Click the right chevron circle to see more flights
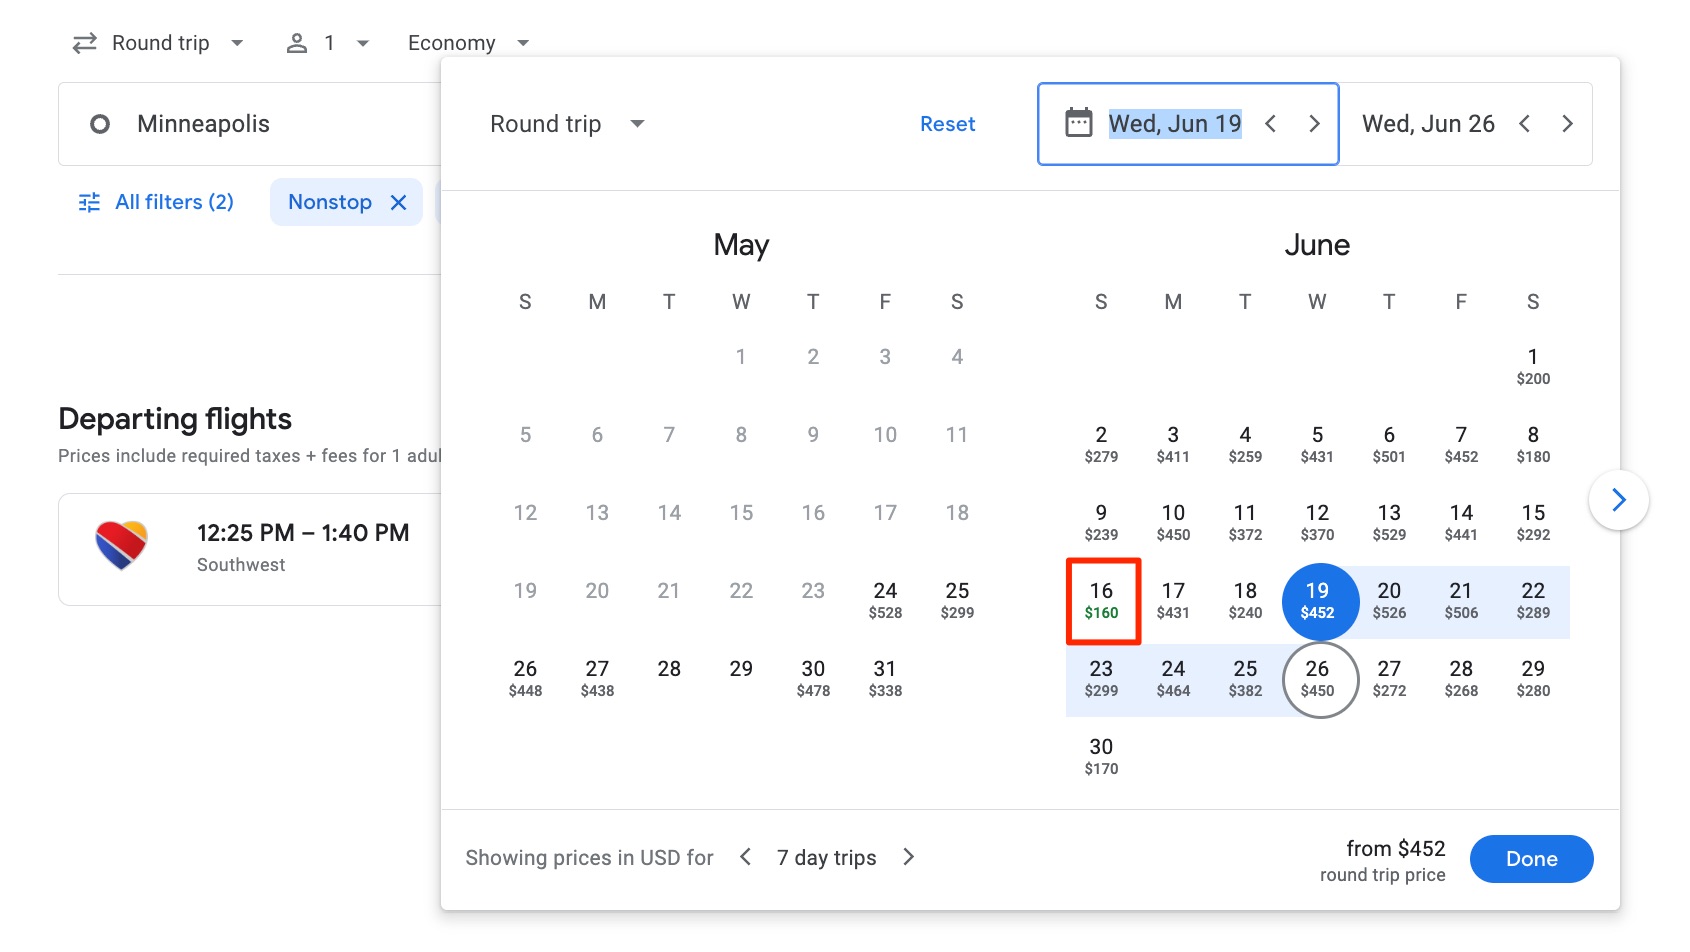This screenshot has height=952, width=1690. 1618,499
